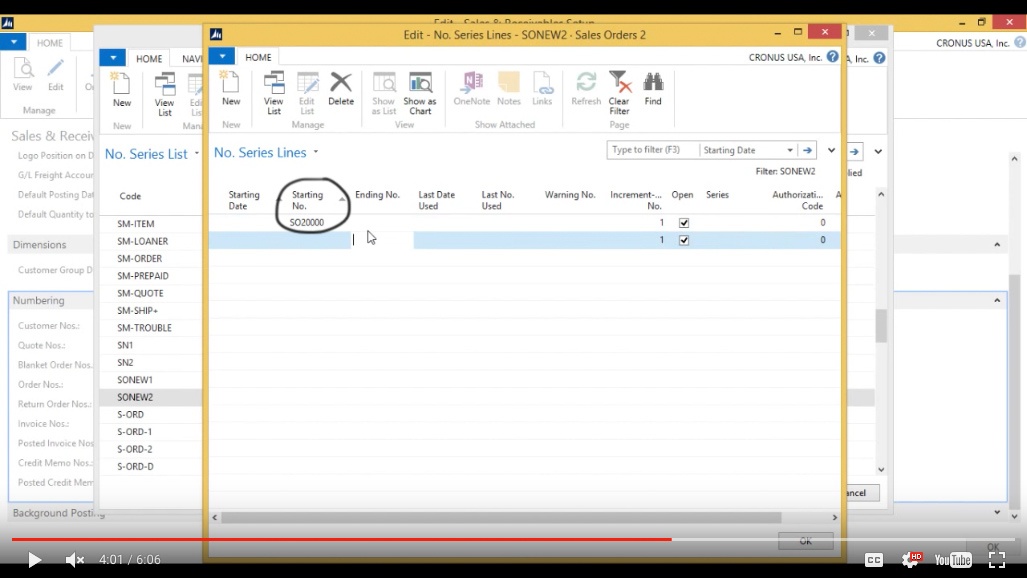
Task: Click Edit icon in Sales & Receivables Setup
Action: click(56, 74)
